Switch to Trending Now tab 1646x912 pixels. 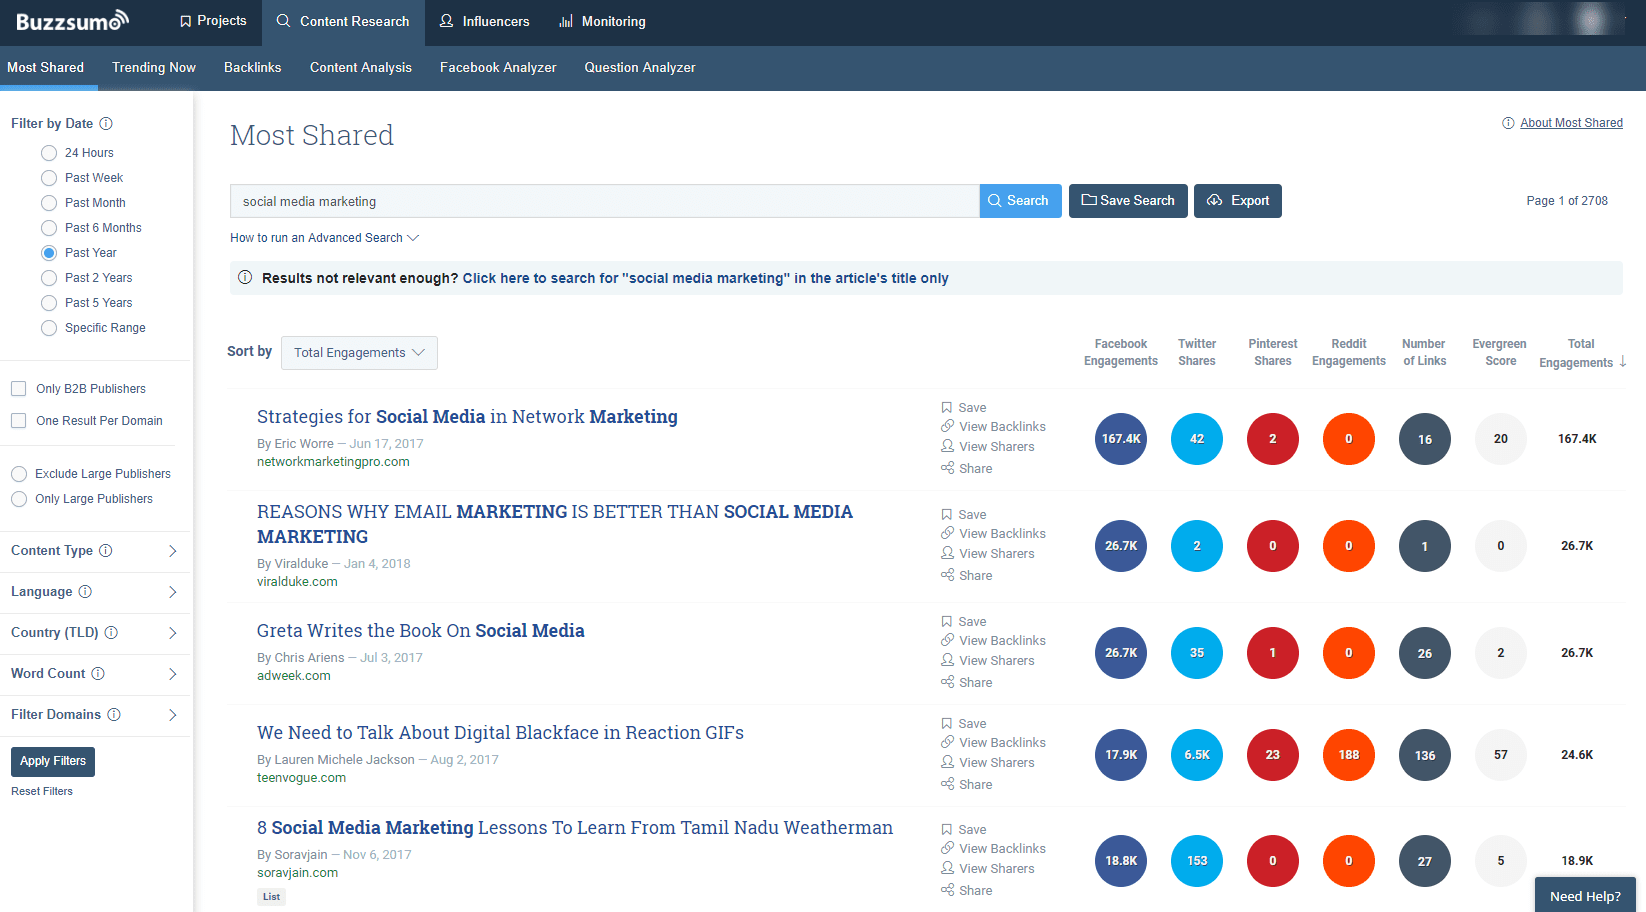click(154, 68)
